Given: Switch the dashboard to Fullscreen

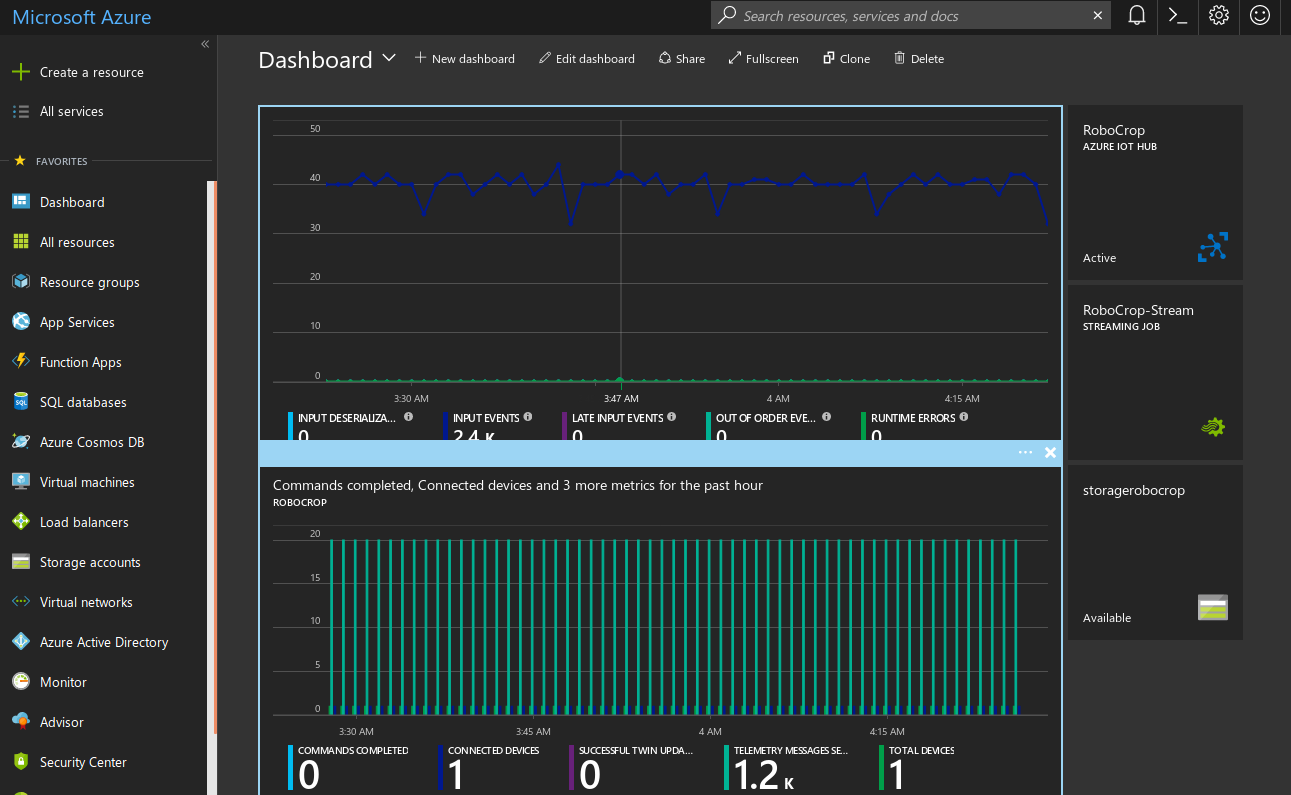Looking at the screenshot, I should (764, 59).
